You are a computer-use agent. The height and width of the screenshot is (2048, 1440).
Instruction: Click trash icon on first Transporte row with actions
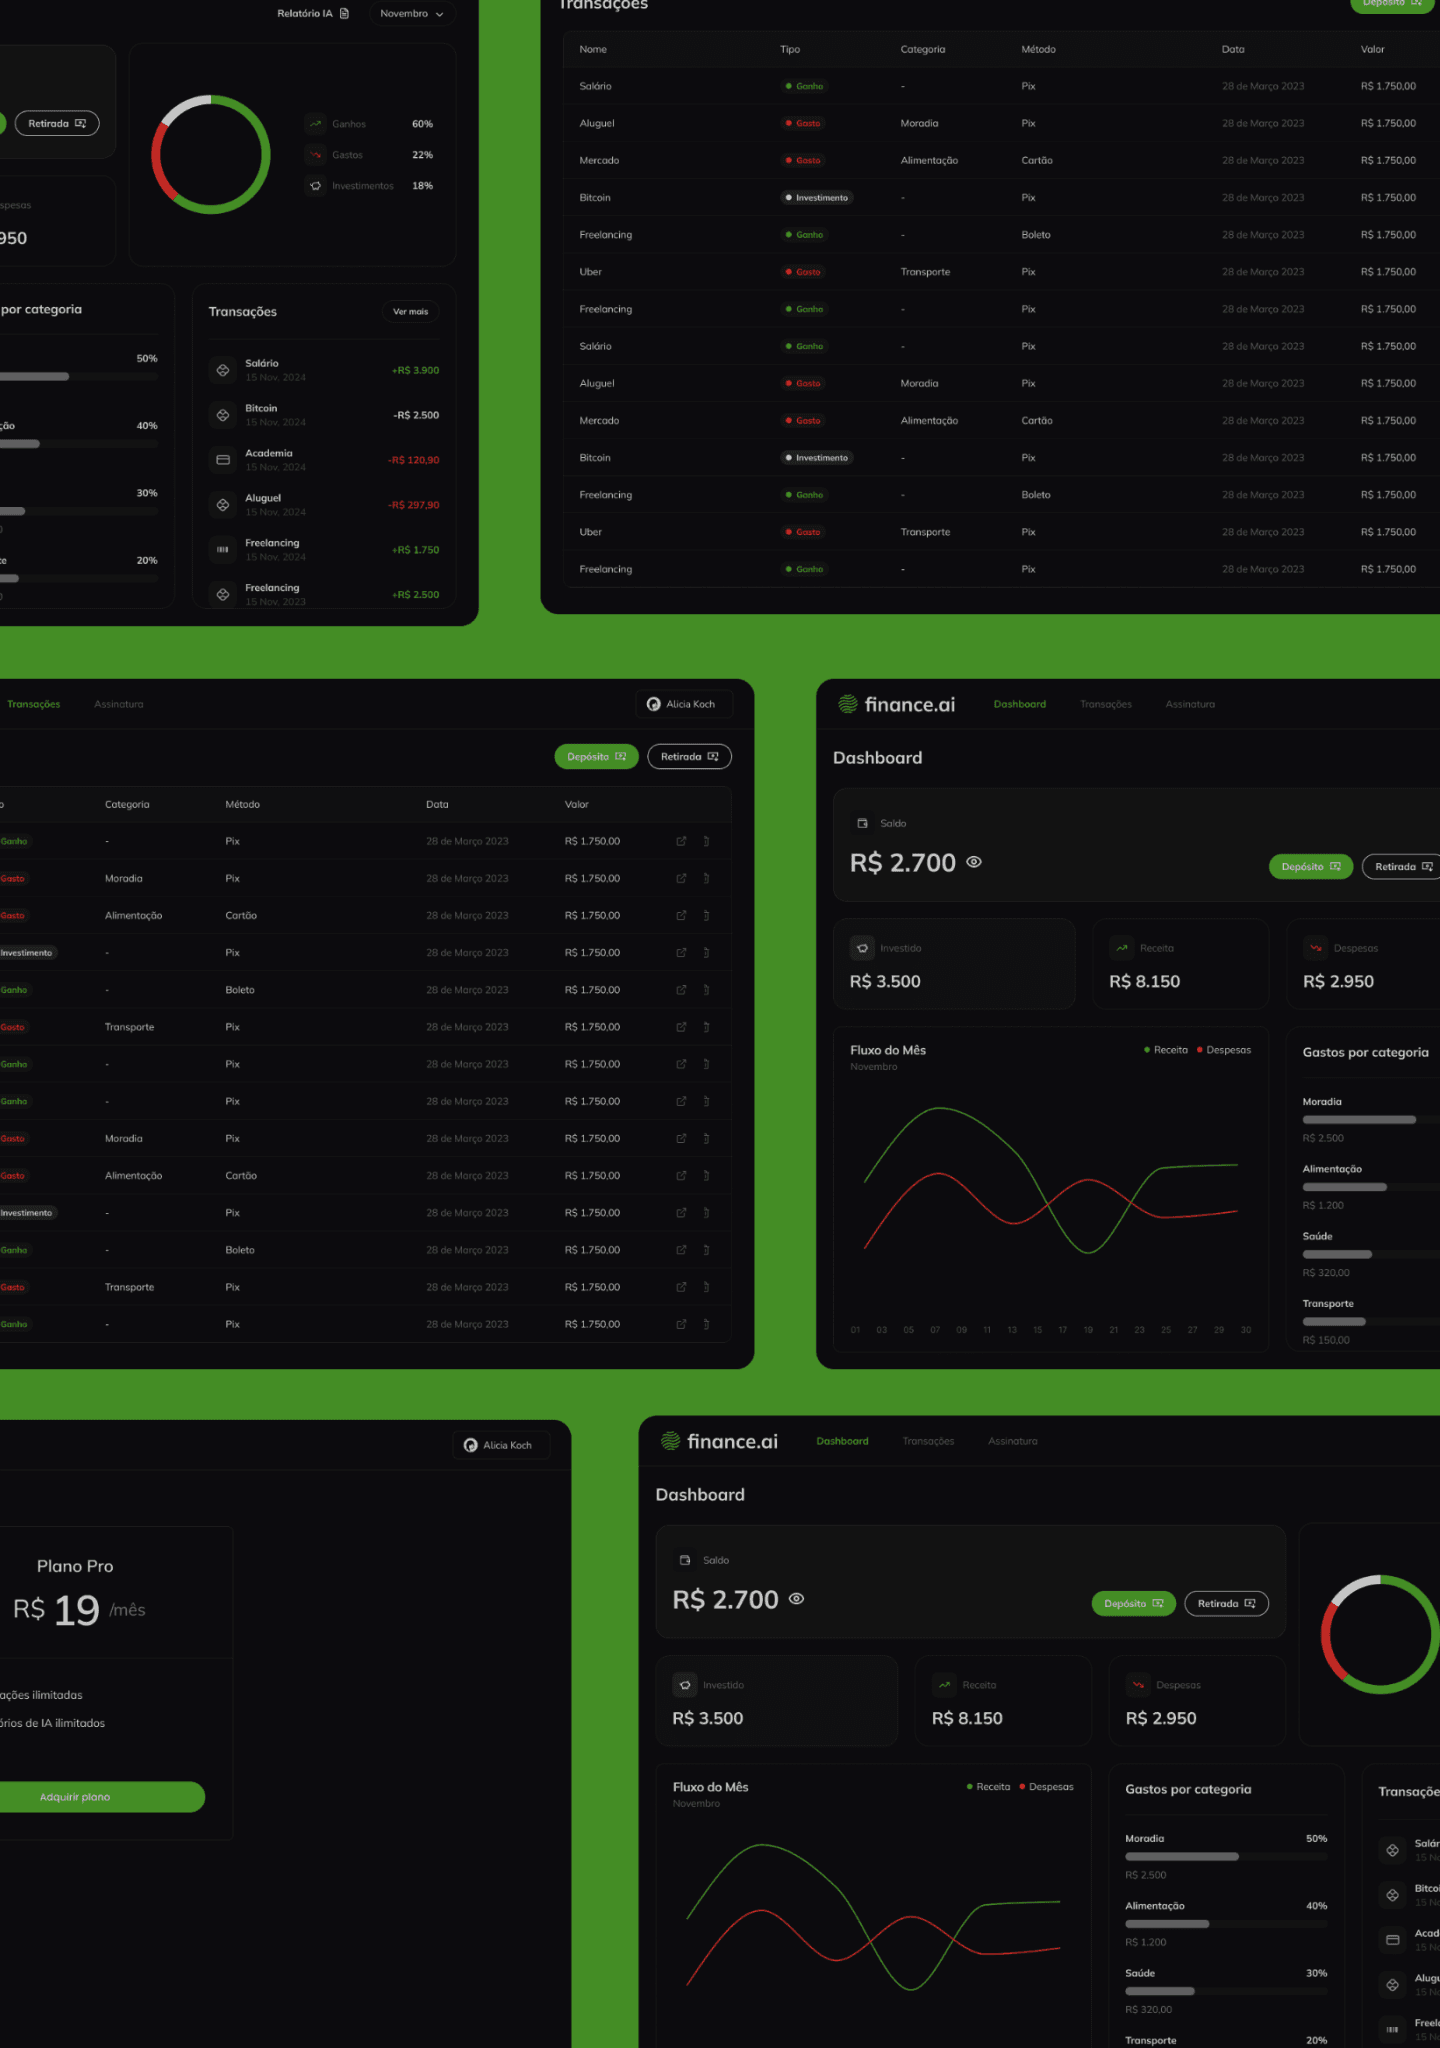tap(706, 1027)
